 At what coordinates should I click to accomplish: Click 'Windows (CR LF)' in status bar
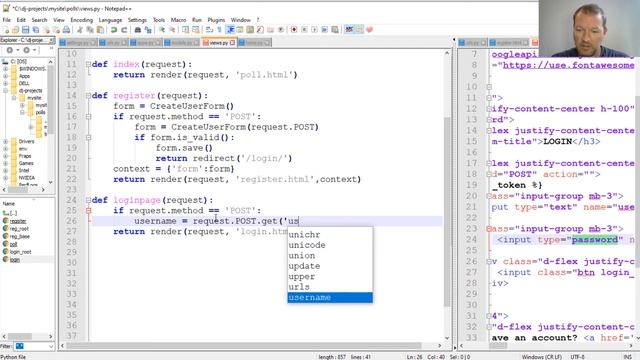point(541,357)
